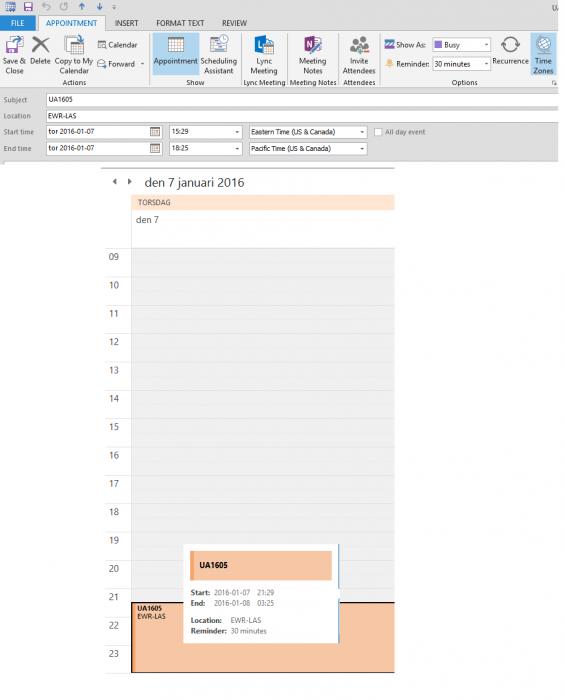Click the Subject field containing UA1605
This screenshot has height=700, width=565.
(302, 100)
